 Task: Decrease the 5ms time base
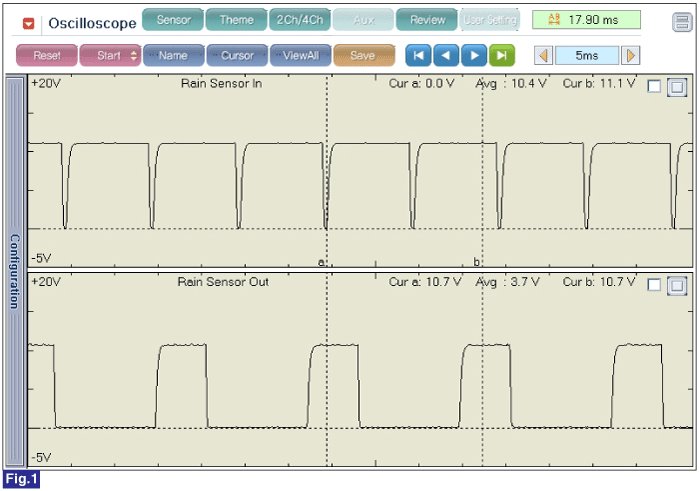coord(543,56)
